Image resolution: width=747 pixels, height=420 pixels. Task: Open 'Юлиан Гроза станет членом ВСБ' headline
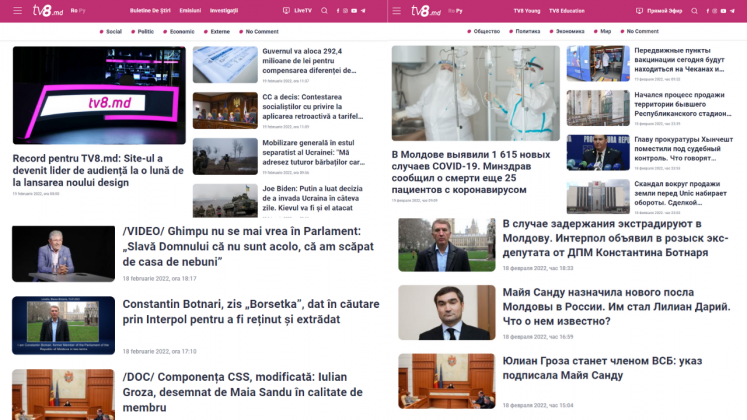(603, 368)
